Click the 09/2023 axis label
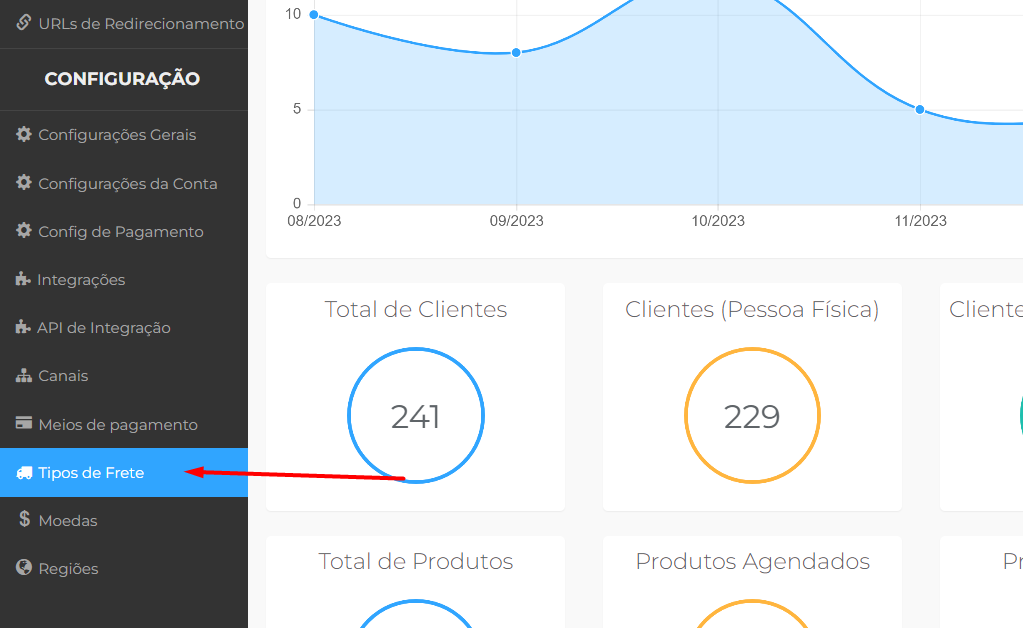This screenshot has height=628, width=1023. click(516, 221)
